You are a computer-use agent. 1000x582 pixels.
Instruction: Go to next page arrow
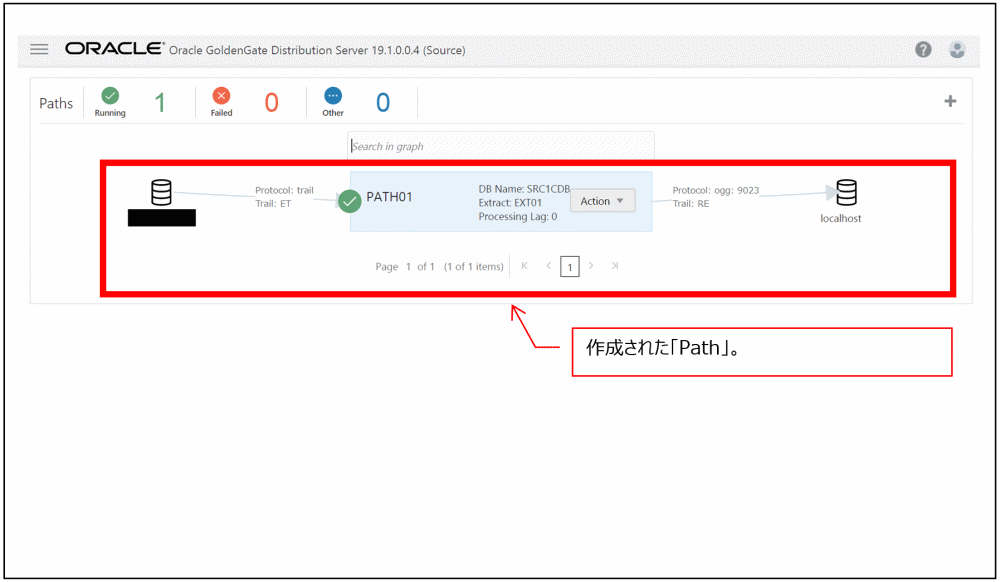pyautogui.click(x=591, y=266)
